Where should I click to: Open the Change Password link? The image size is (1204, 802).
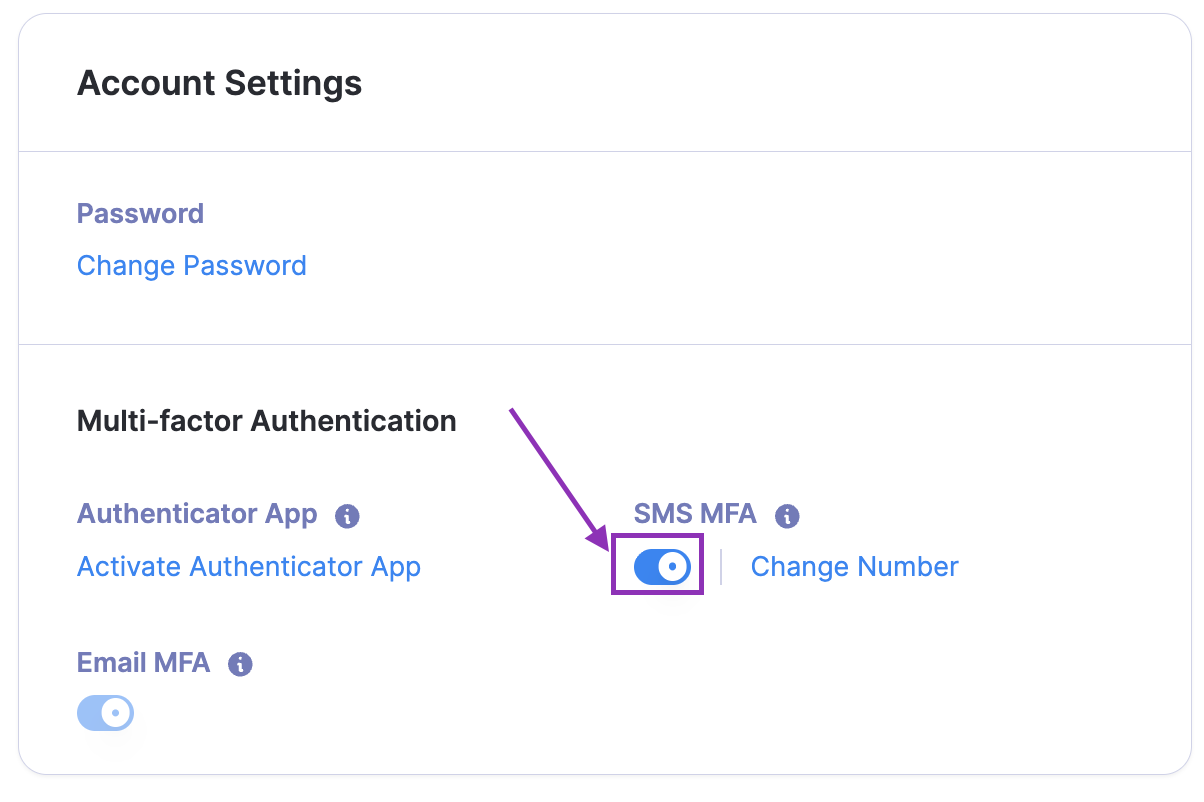point(192,266)
